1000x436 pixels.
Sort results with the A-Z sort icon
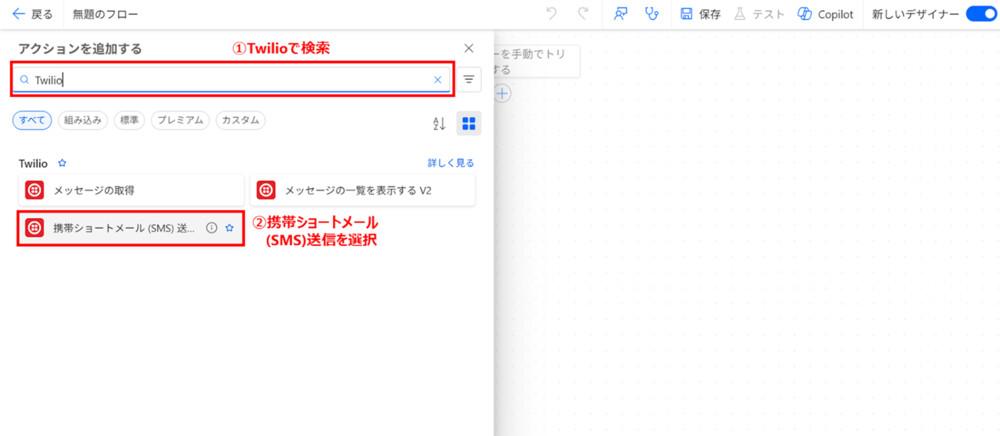tap(439, 124)
